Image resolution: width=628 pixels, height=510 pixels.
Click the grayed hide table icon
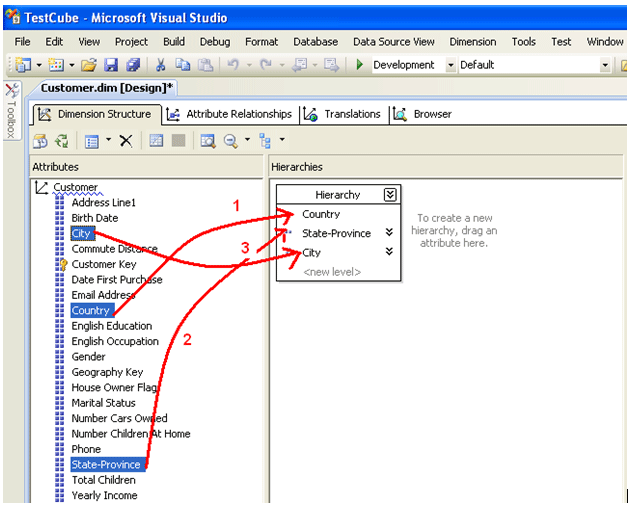(179, 141)
